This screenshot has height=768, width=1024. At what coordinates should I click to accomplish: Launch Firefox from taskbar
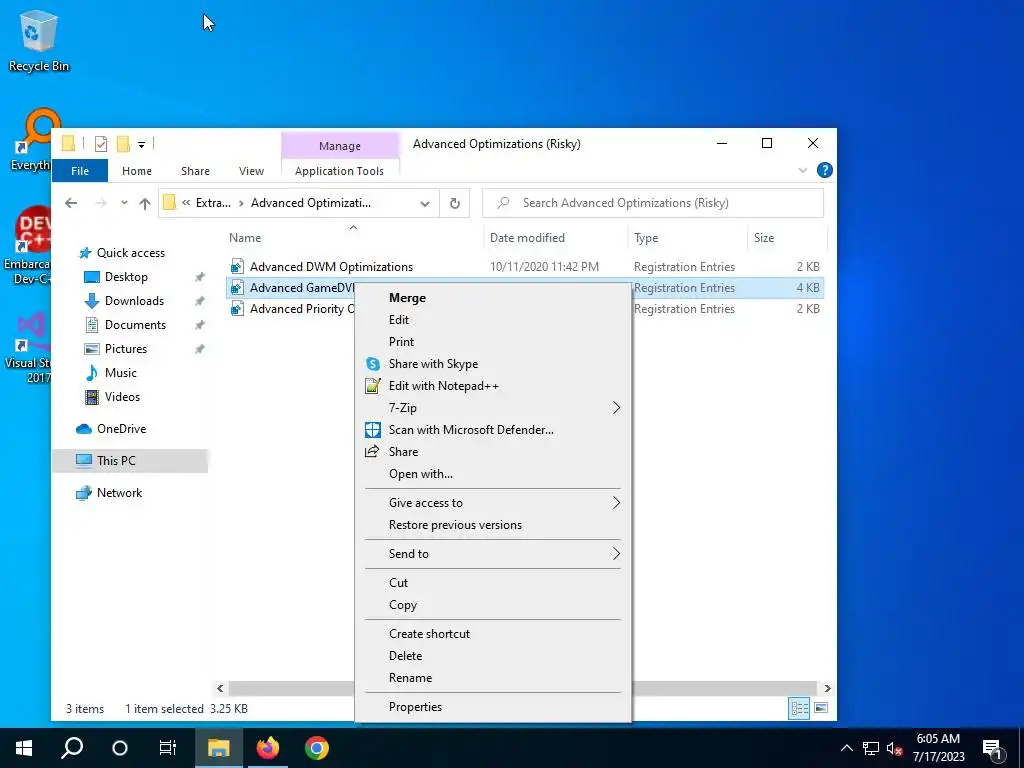pyautogui.click(x=267, y=748)
